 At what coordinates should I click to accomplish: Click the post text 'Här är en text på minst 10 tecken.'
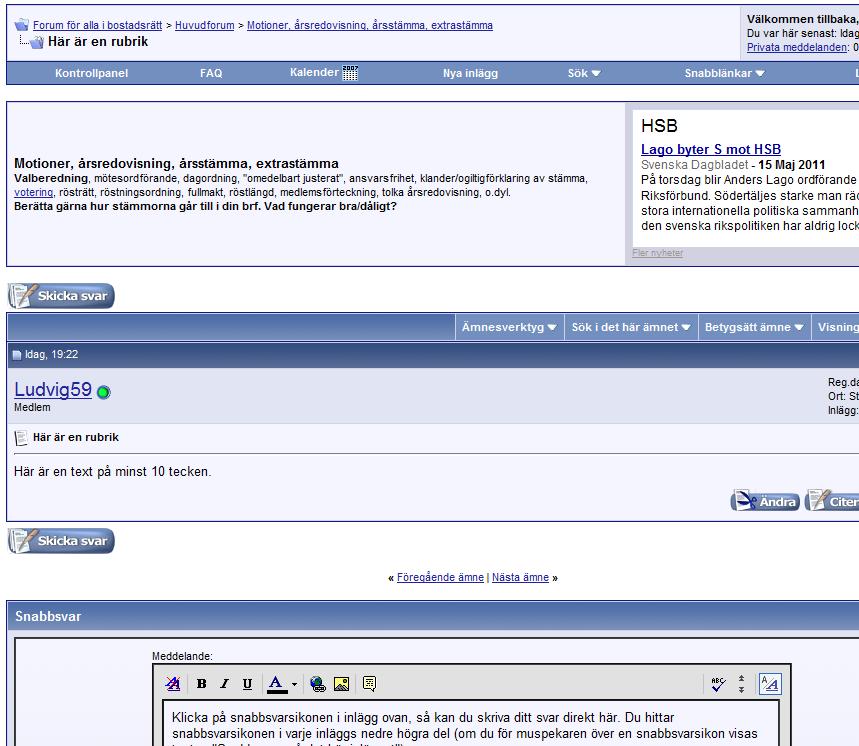[x=112, y=472]
